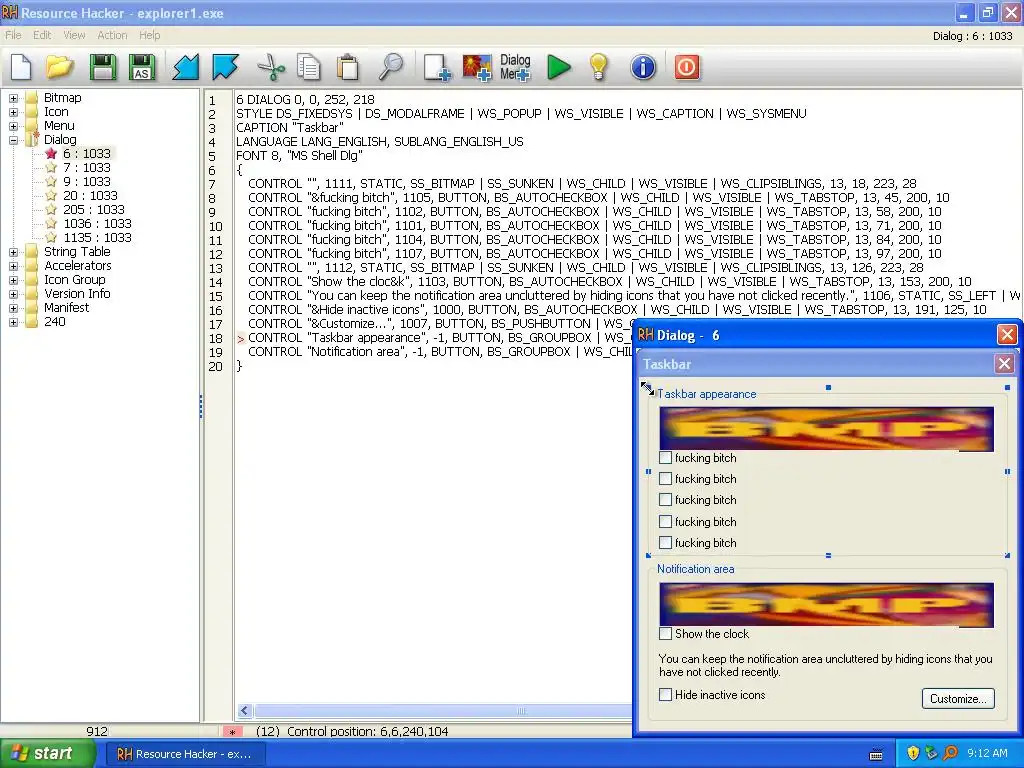Click the yellow light bulb icon
Viewport: 1024px width, 768px height.
pos(598,67)
